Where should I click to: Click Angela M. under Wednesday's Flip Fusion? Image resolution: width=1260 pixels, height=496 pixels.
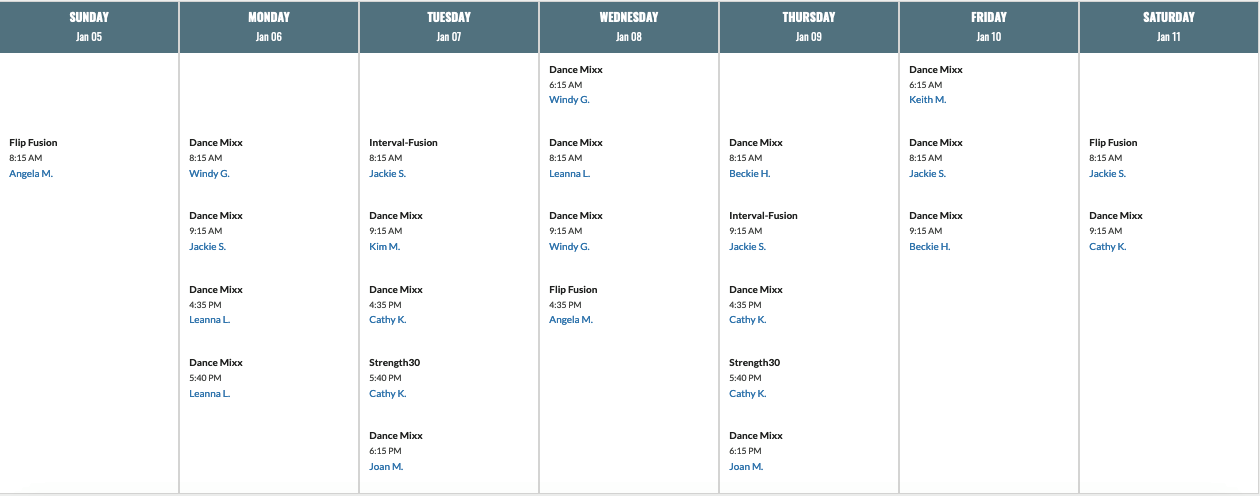tap(571, 320)
